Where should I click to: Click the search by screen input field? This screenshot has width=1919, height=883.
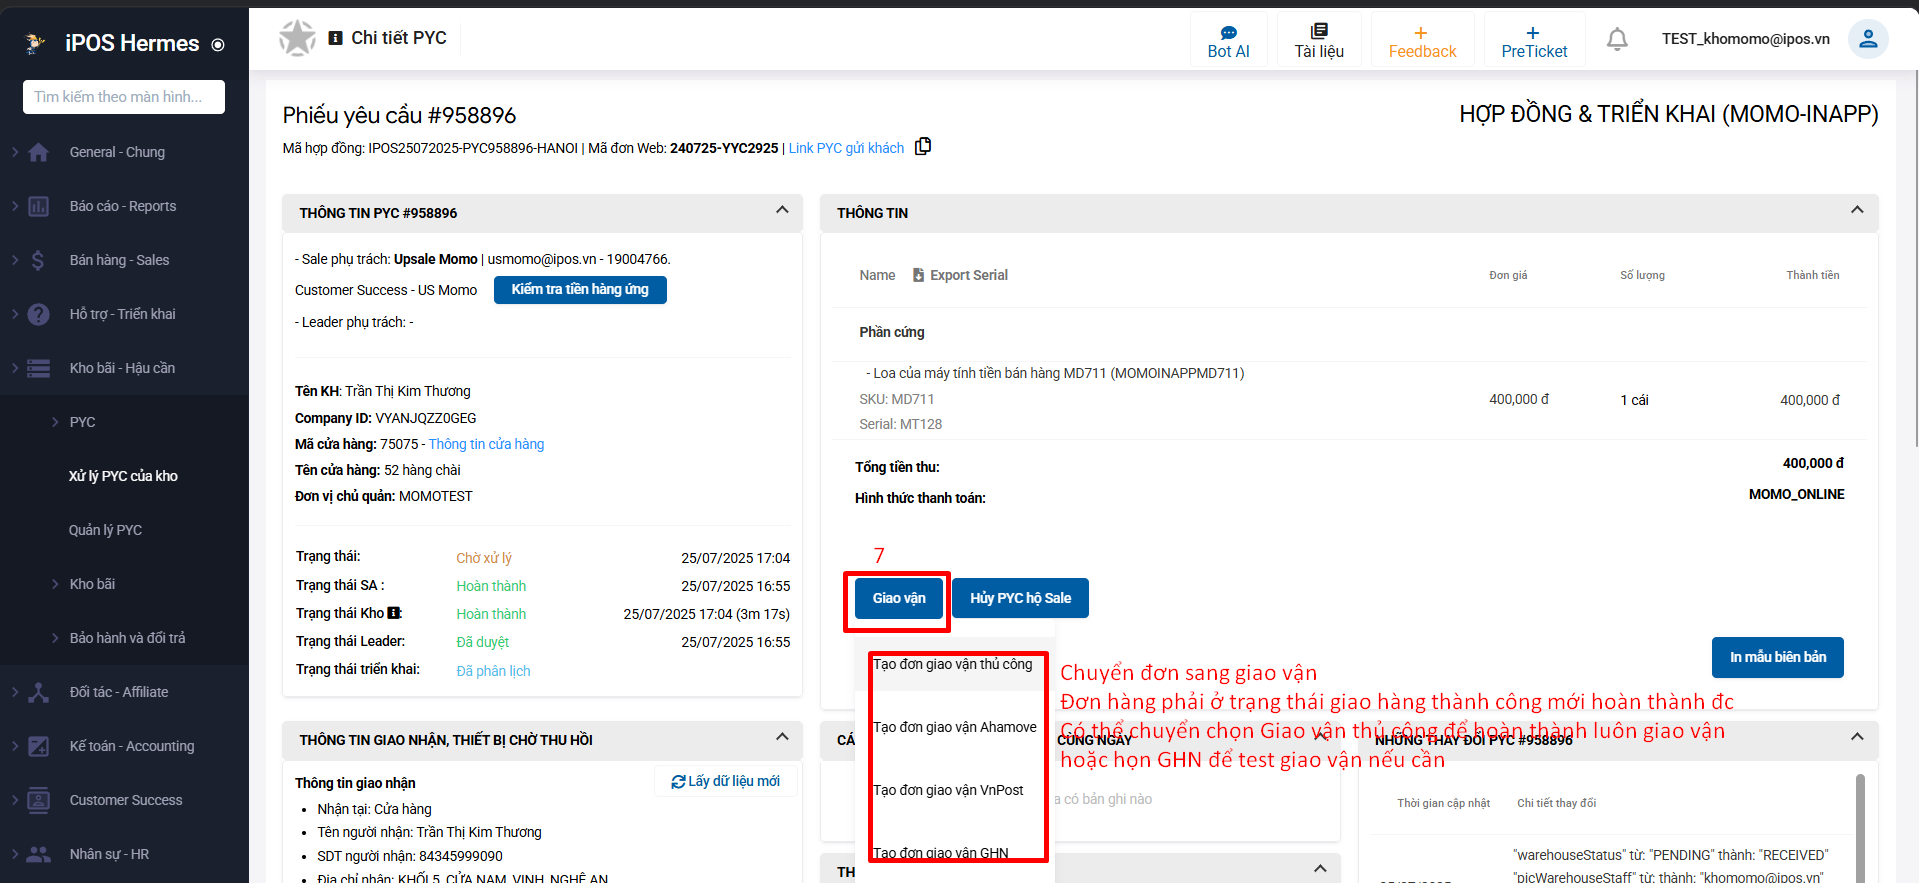(x=124, y=97)
